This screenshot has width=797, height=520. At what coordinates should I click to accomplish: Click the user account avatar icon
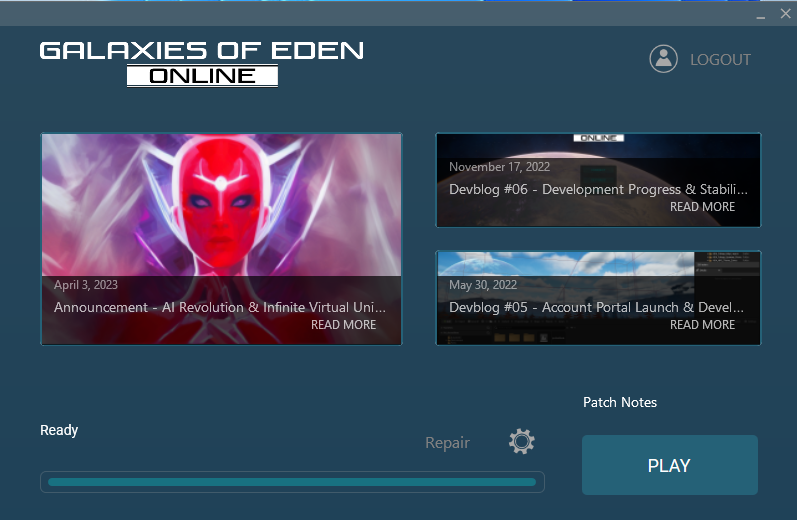pyautogui.click(x=663, y=59)
